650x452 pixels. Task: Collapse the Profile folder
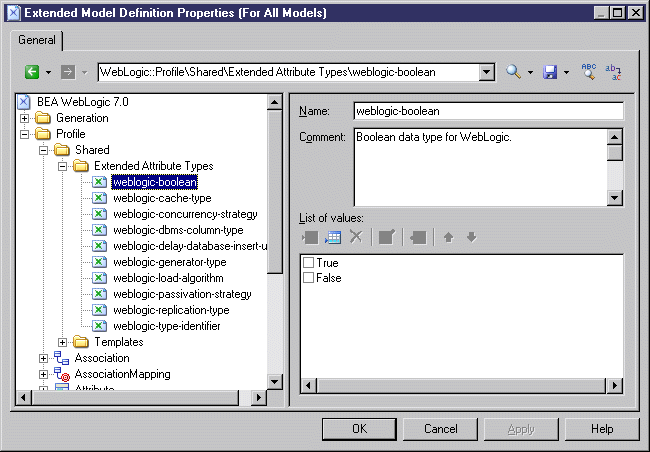[24, 134]
